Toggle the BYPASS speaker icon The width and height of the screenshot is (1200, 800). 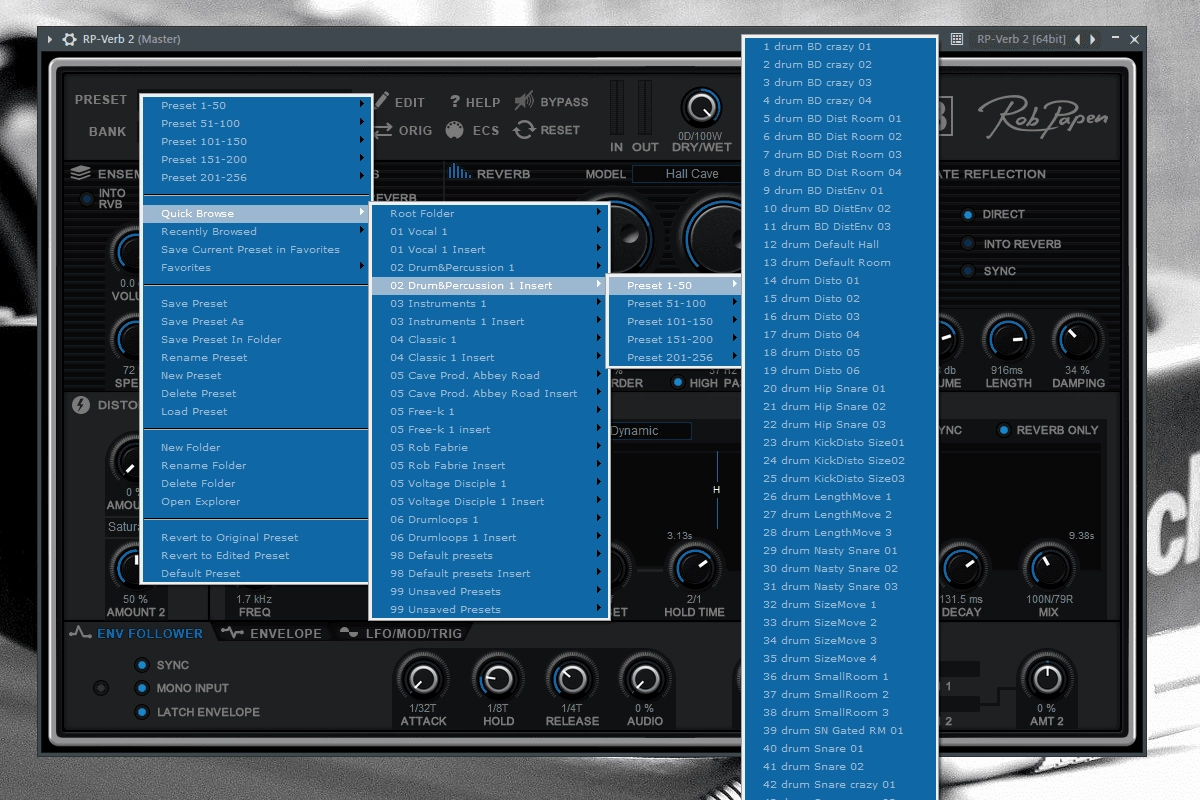[524, 101]
